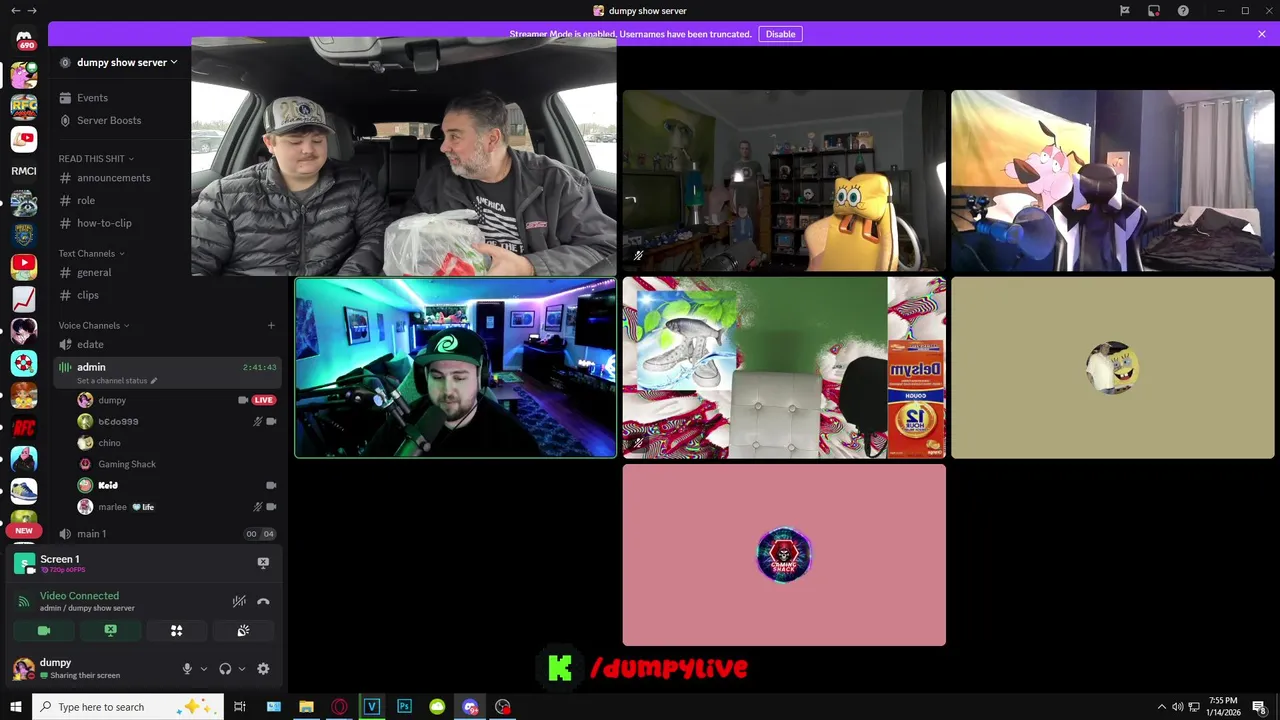Open activities launcher button
Viewport: 1280px width, 720px height.
point(176,631)
